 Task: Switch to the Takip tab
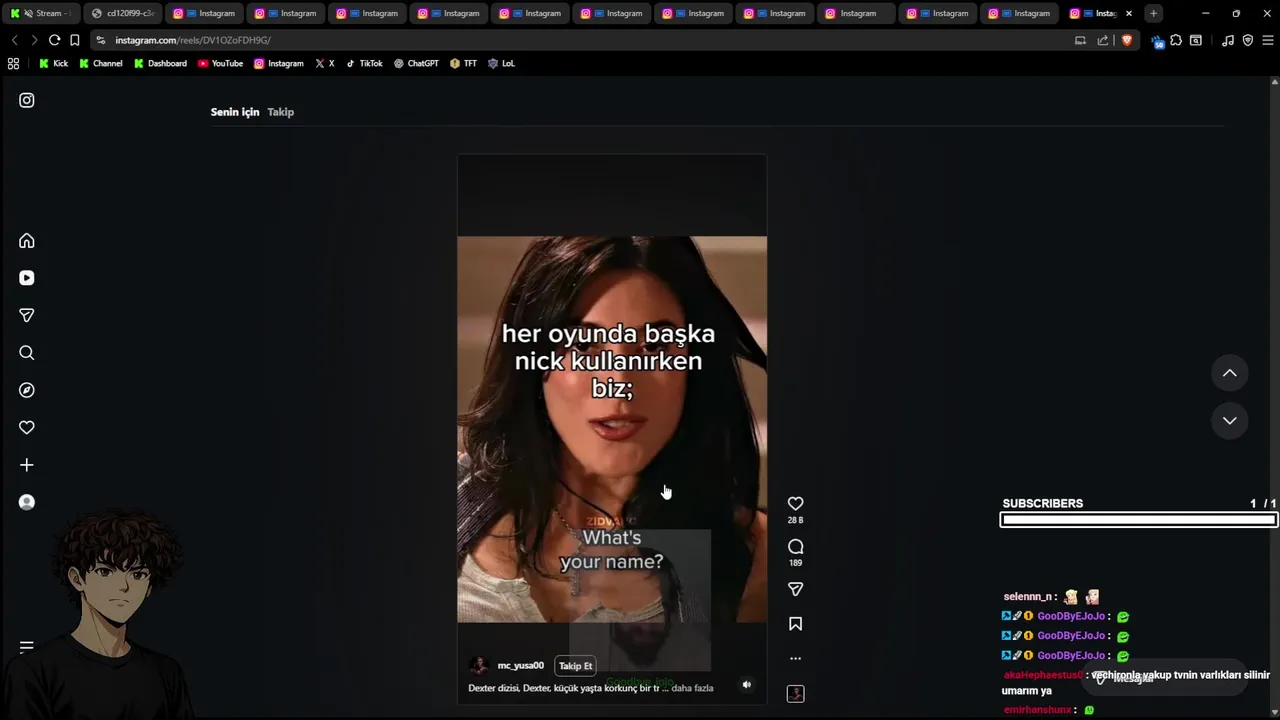[280, 112]
